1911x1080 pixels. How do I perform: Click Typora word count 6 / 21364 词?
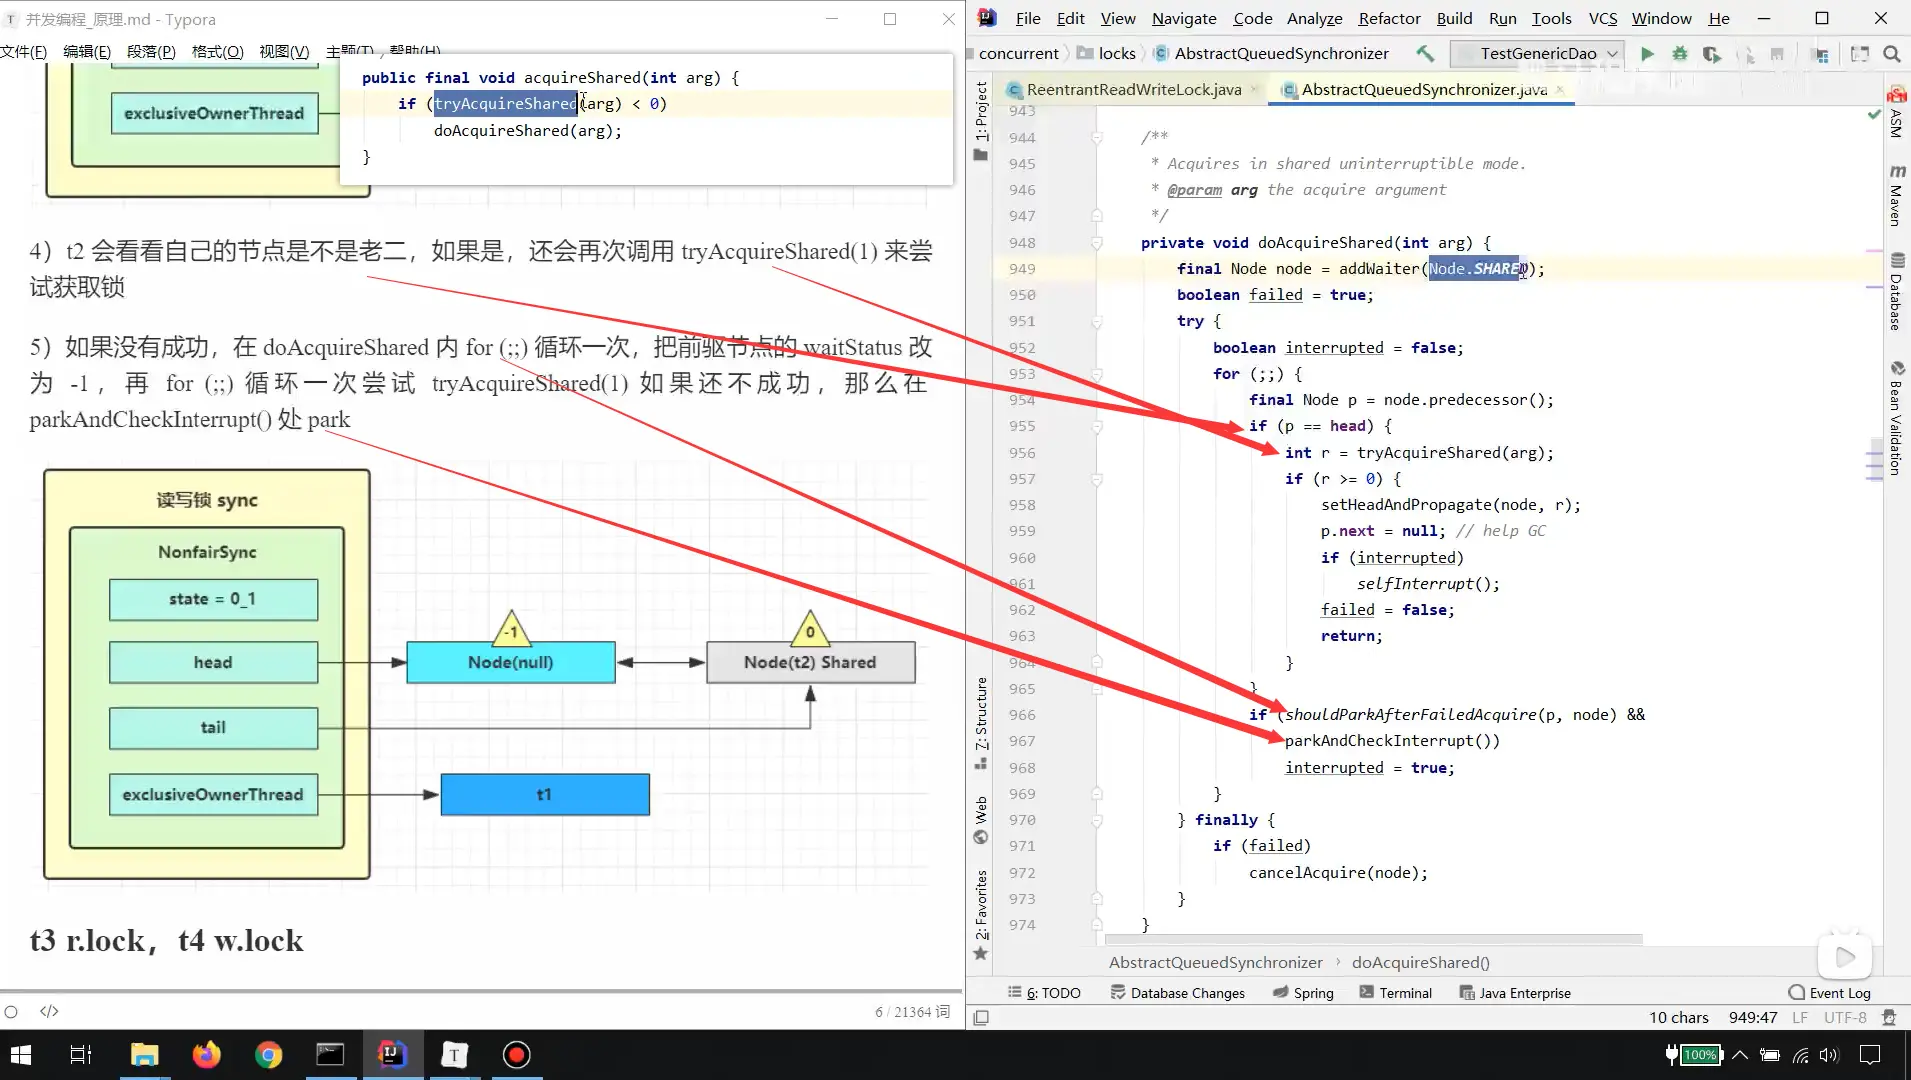[912, 1012]
